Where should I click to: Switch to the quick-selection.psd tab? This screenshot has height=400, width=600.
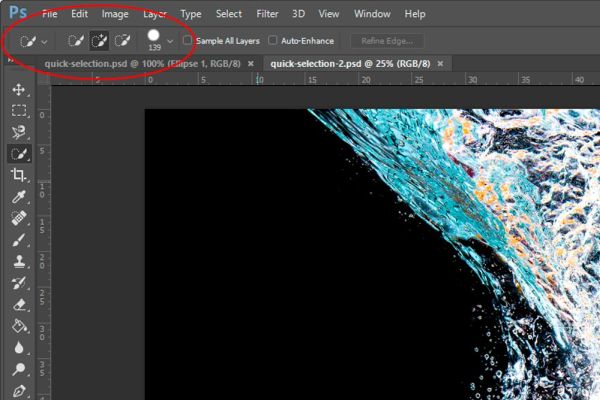click(142, 64)
